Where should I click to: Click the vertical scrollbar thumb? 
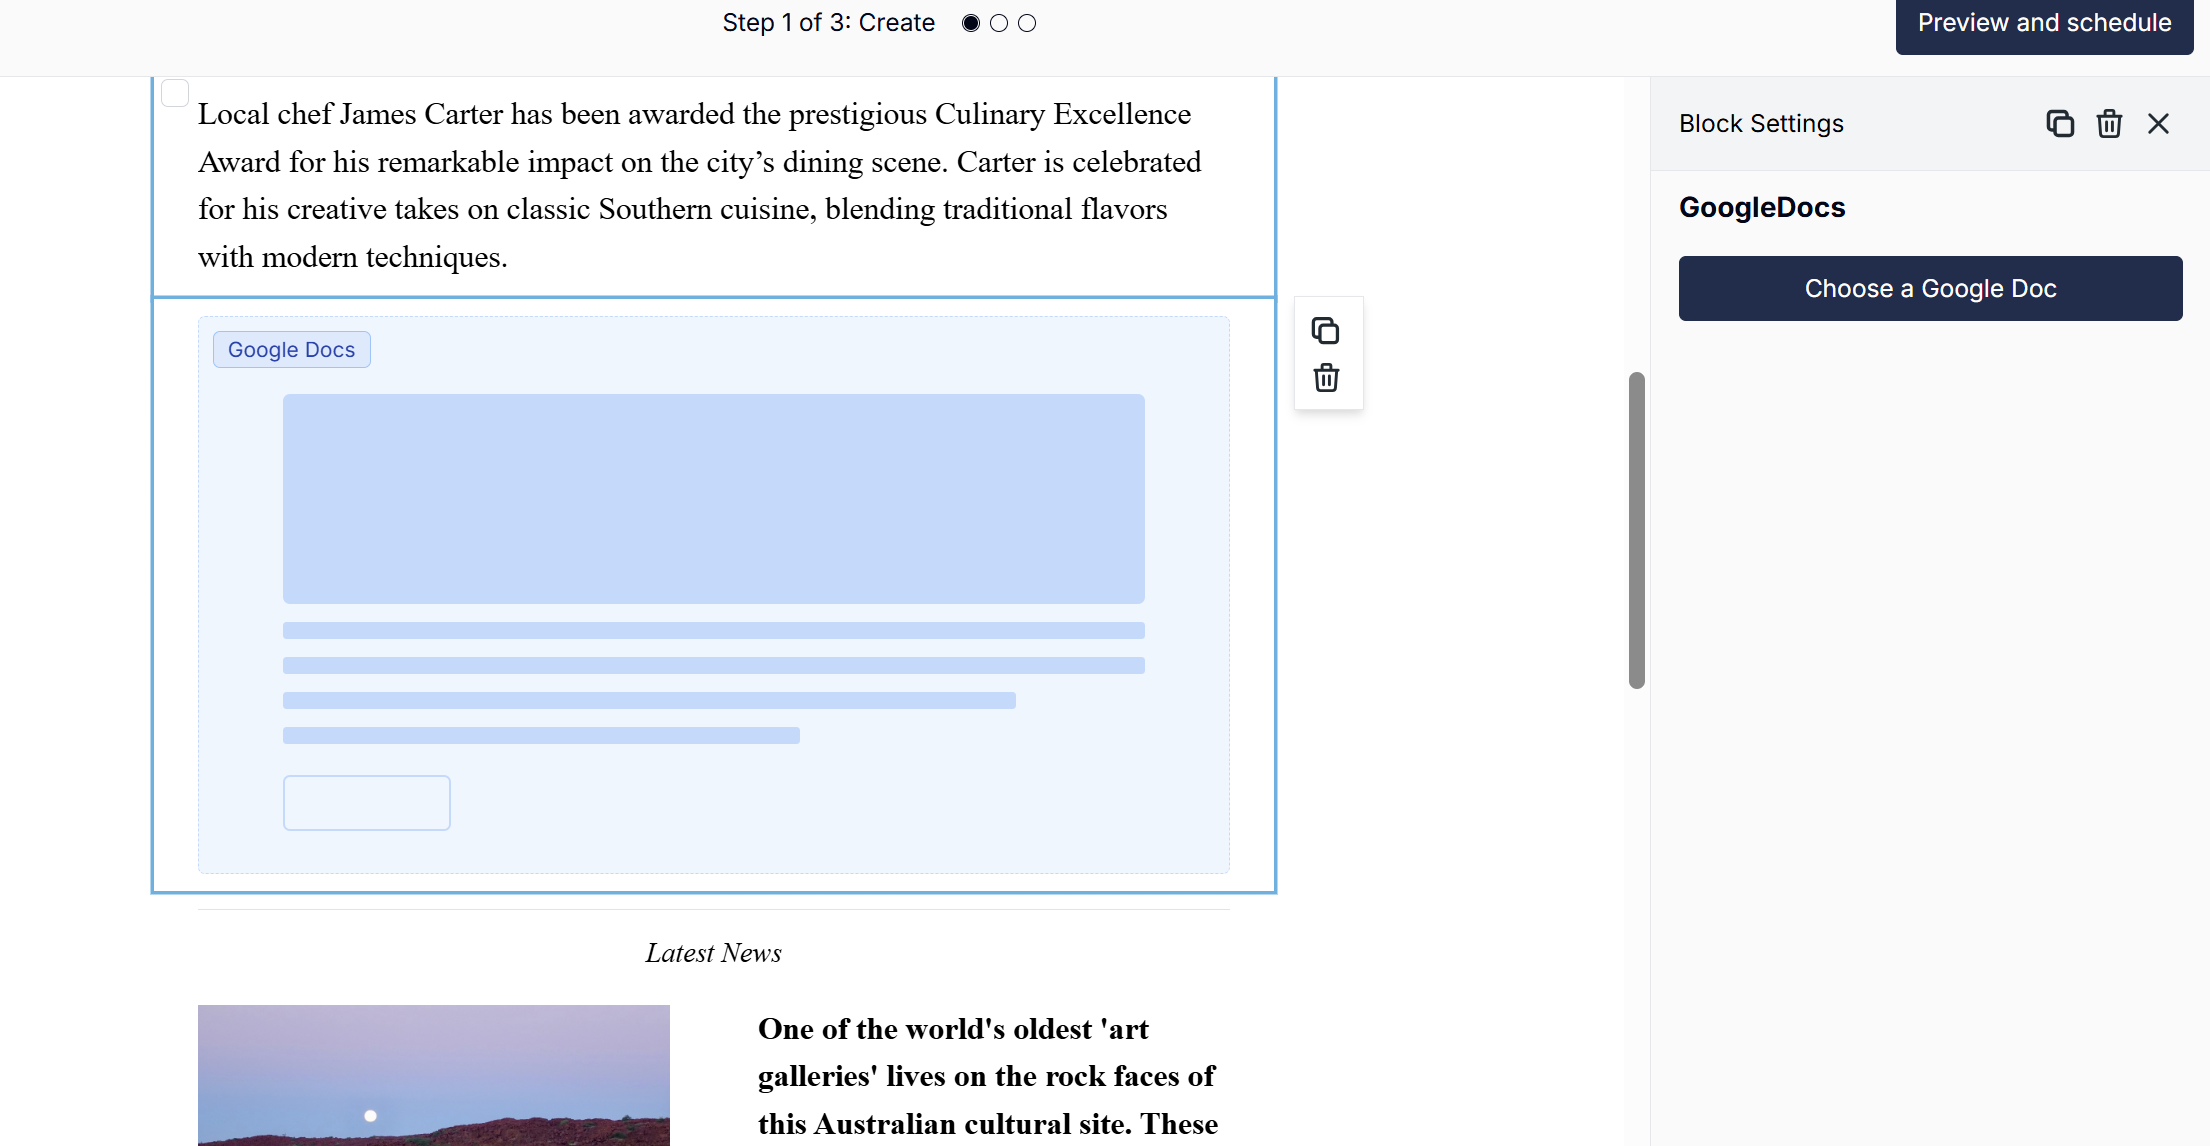pyautogui.click(x=1637, y=530)
